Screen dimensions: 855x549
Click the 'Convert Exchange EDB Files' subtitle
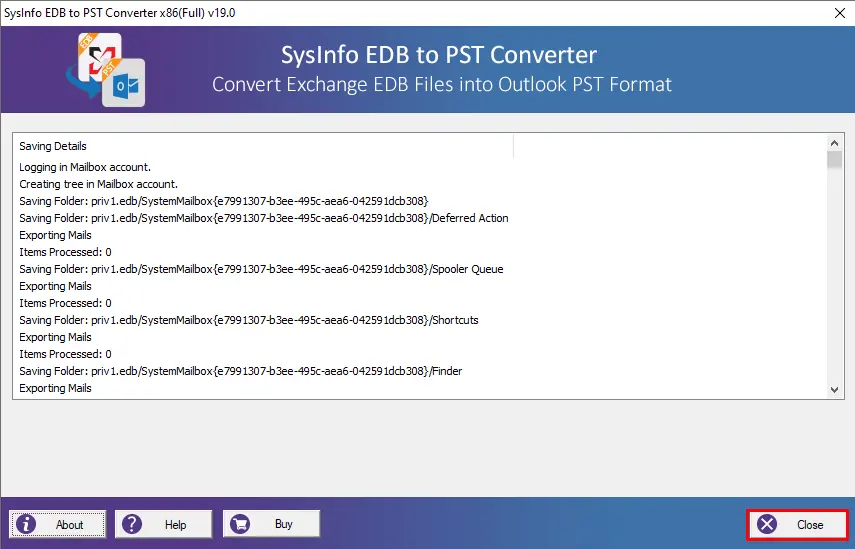[442, 85]
